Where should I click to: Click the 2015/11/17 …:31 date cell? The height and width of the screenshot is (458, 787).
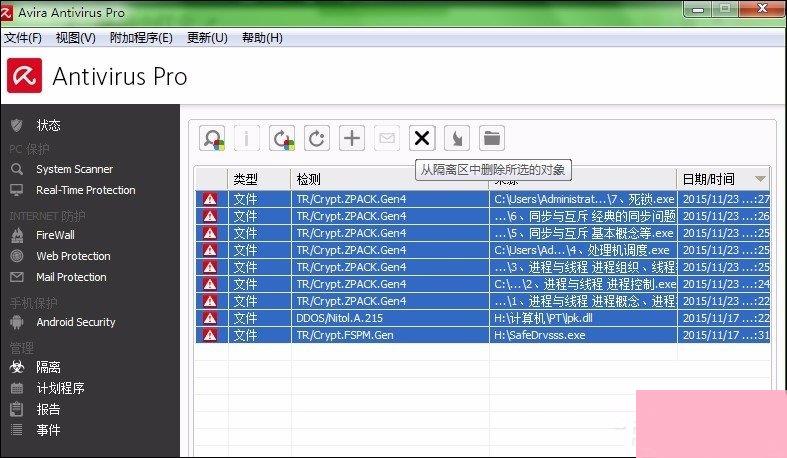(724, 335)
